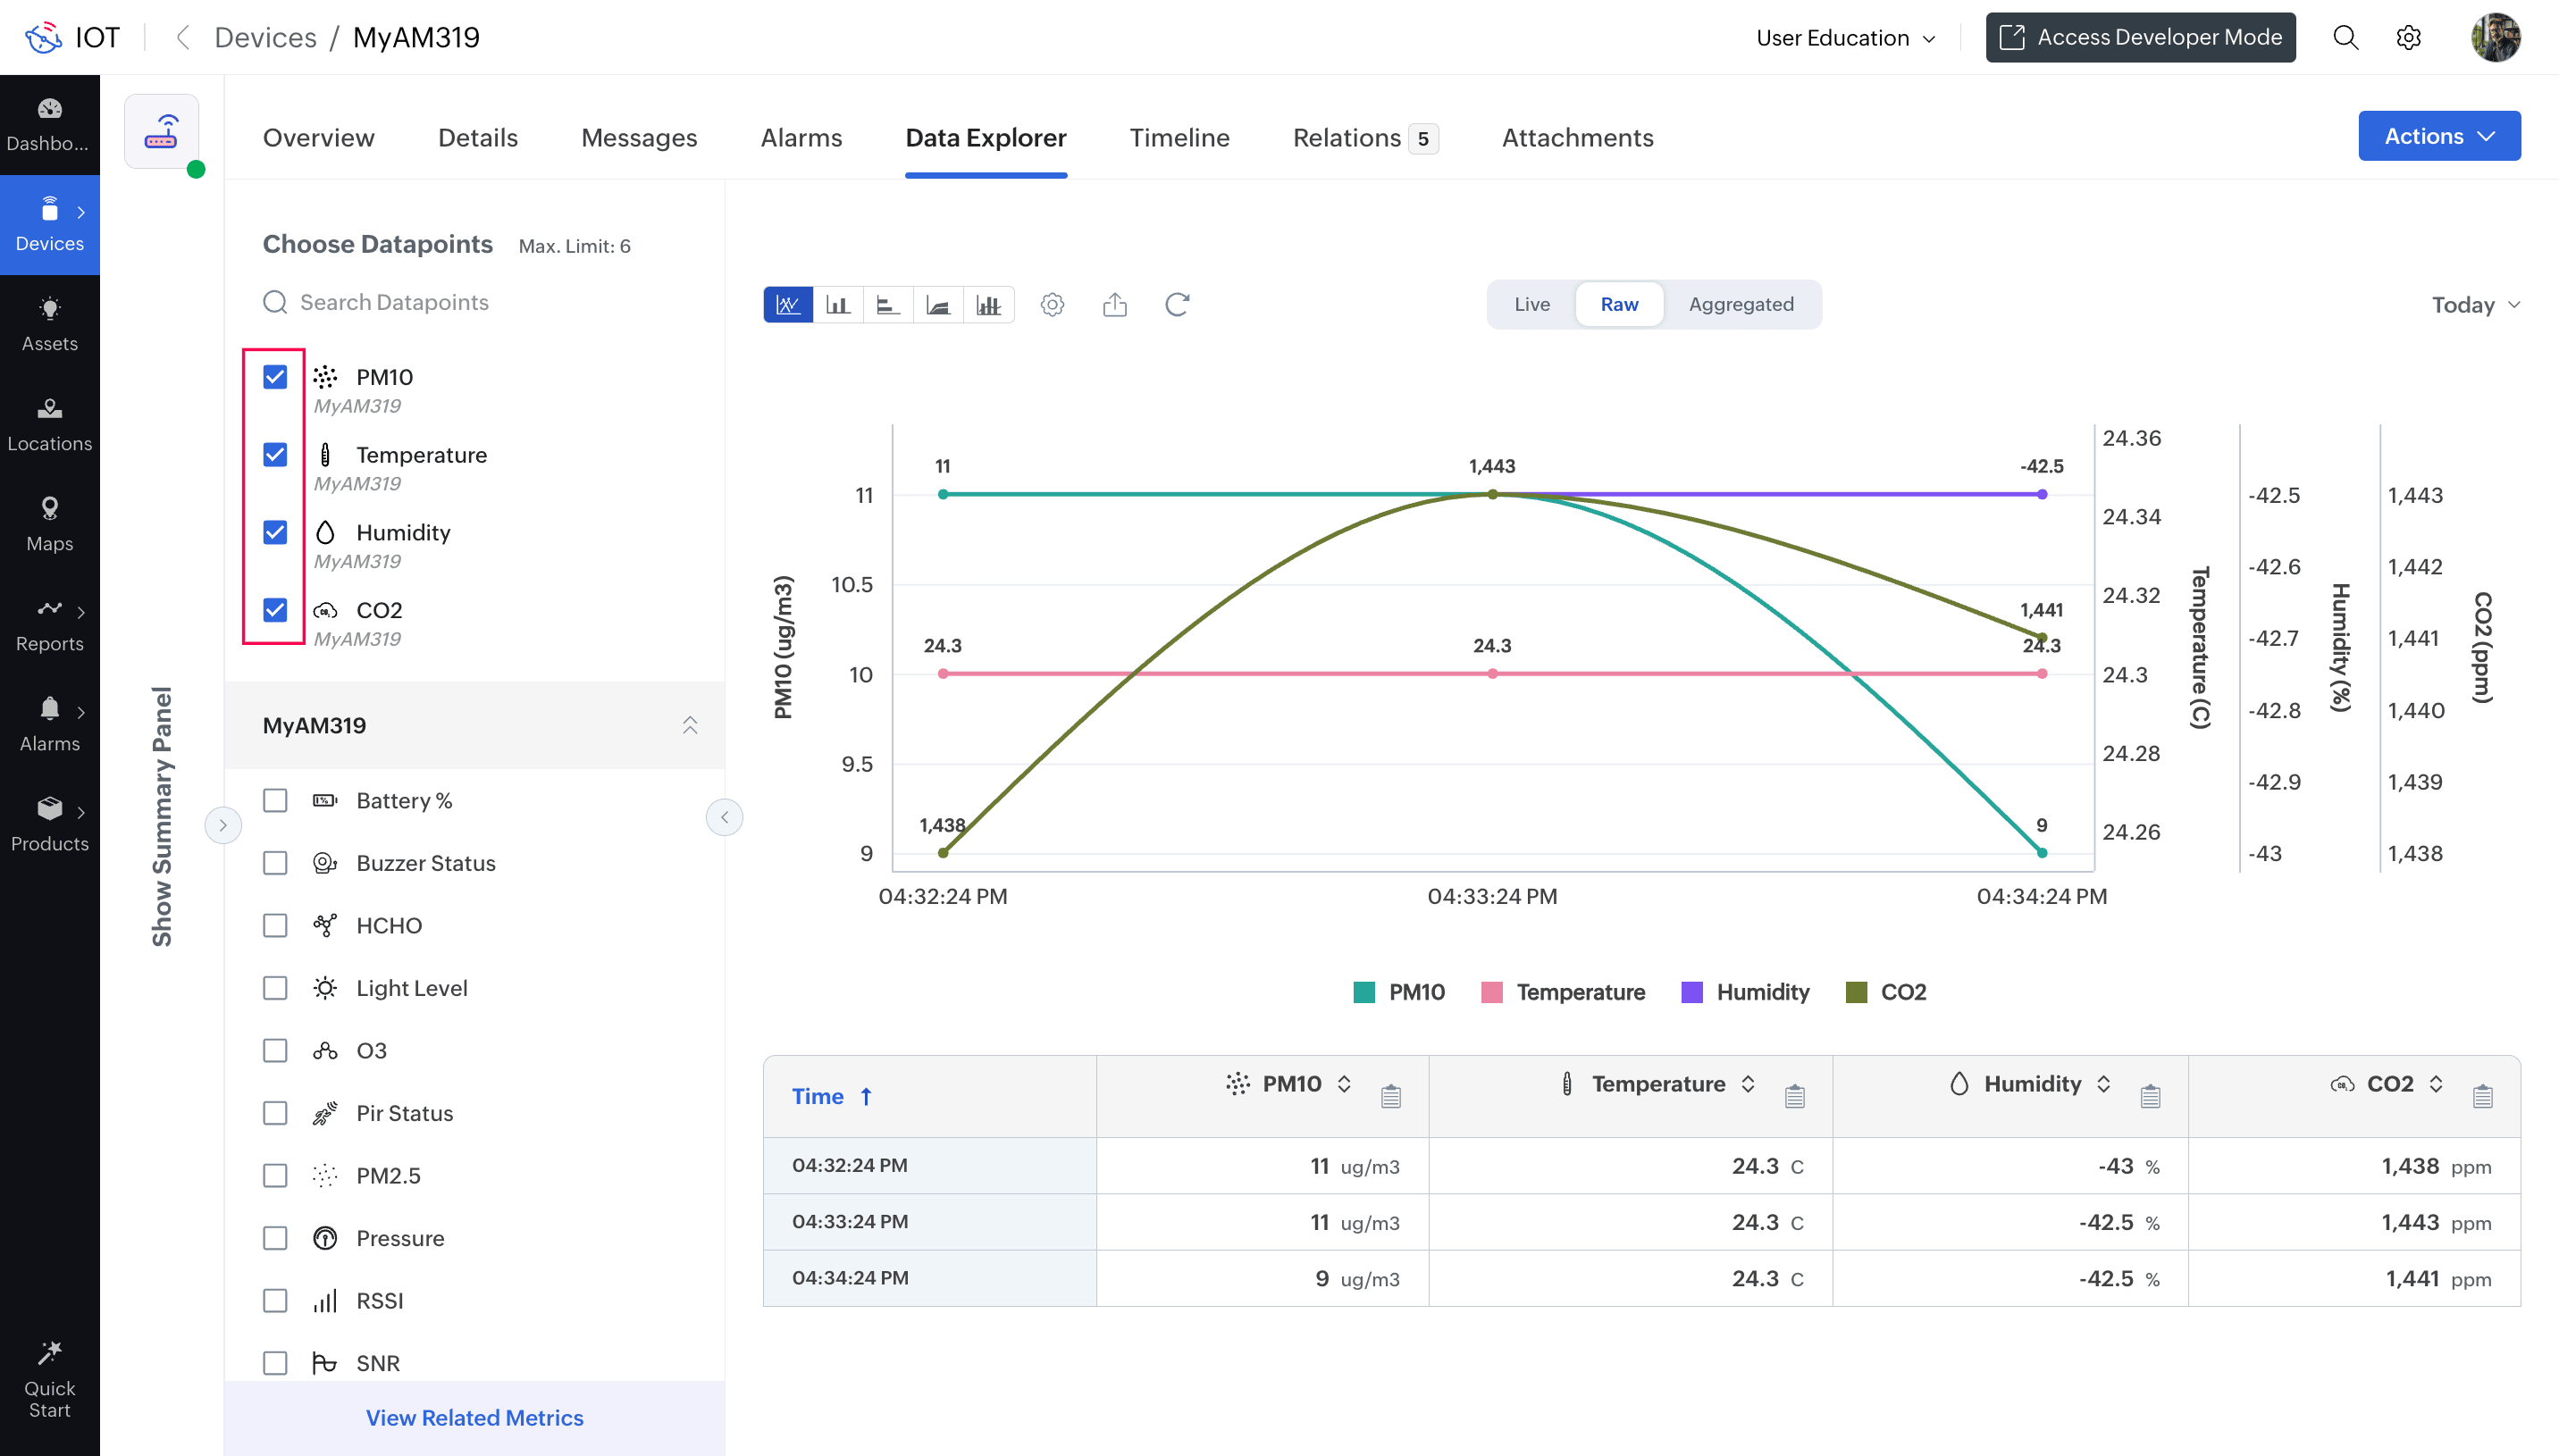Uncheck the Humidity datapoint
Screen dimensions: 2559x1456
point(274,532)
